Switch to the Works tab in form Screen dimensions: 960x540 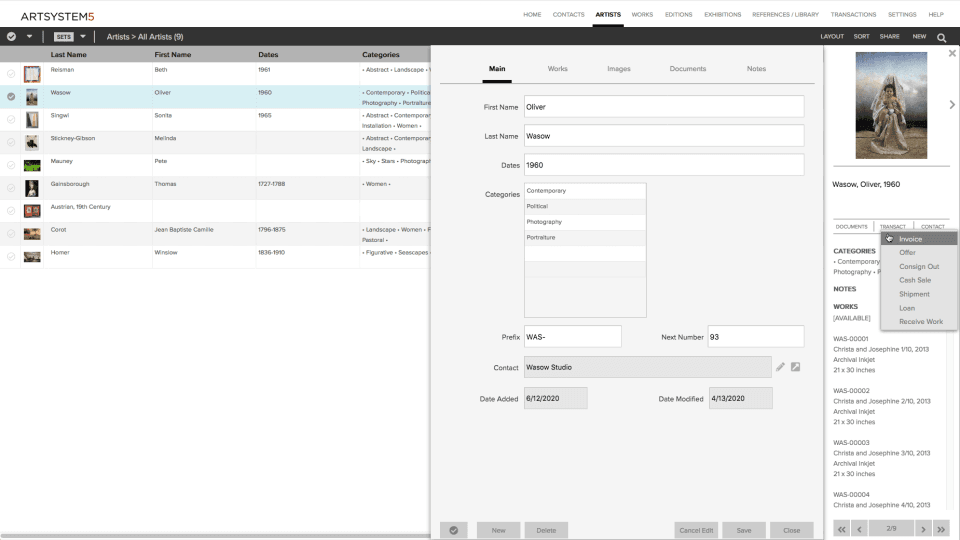tap(558, 69)
